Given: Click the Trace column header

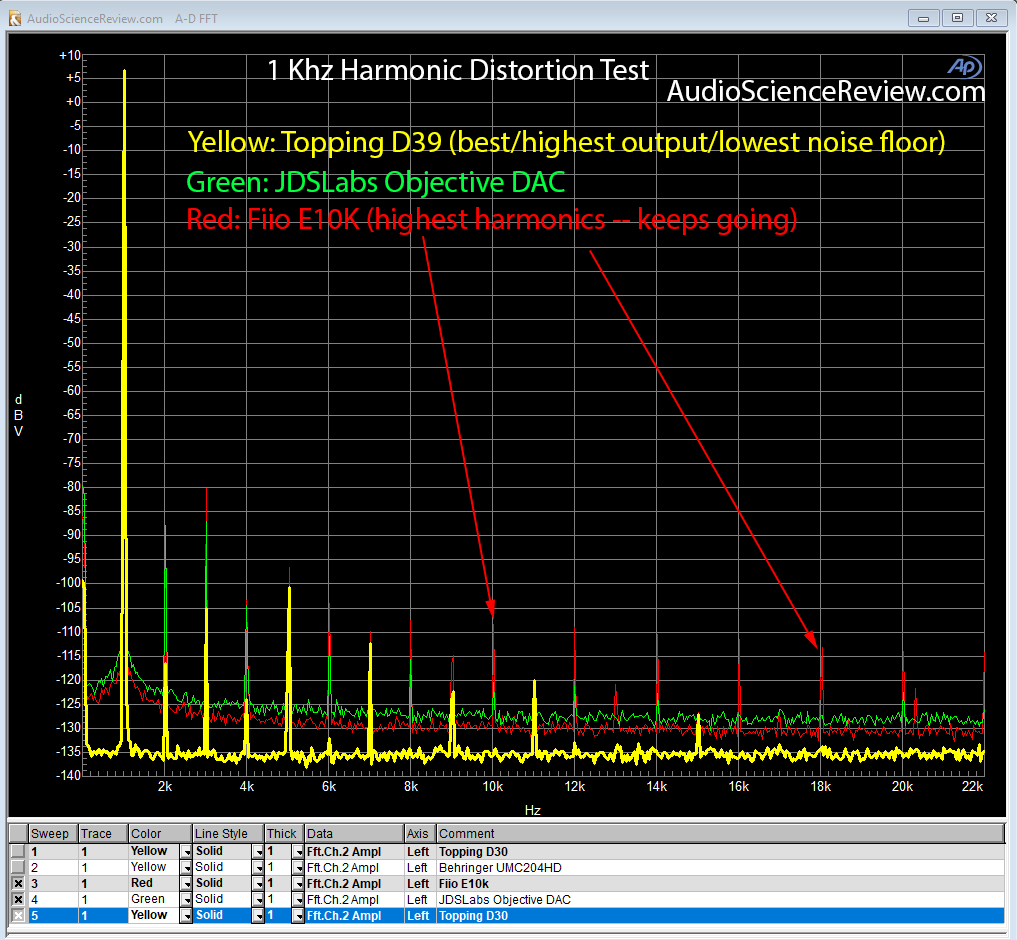Looking at the screenshot, I should point(103,834).
